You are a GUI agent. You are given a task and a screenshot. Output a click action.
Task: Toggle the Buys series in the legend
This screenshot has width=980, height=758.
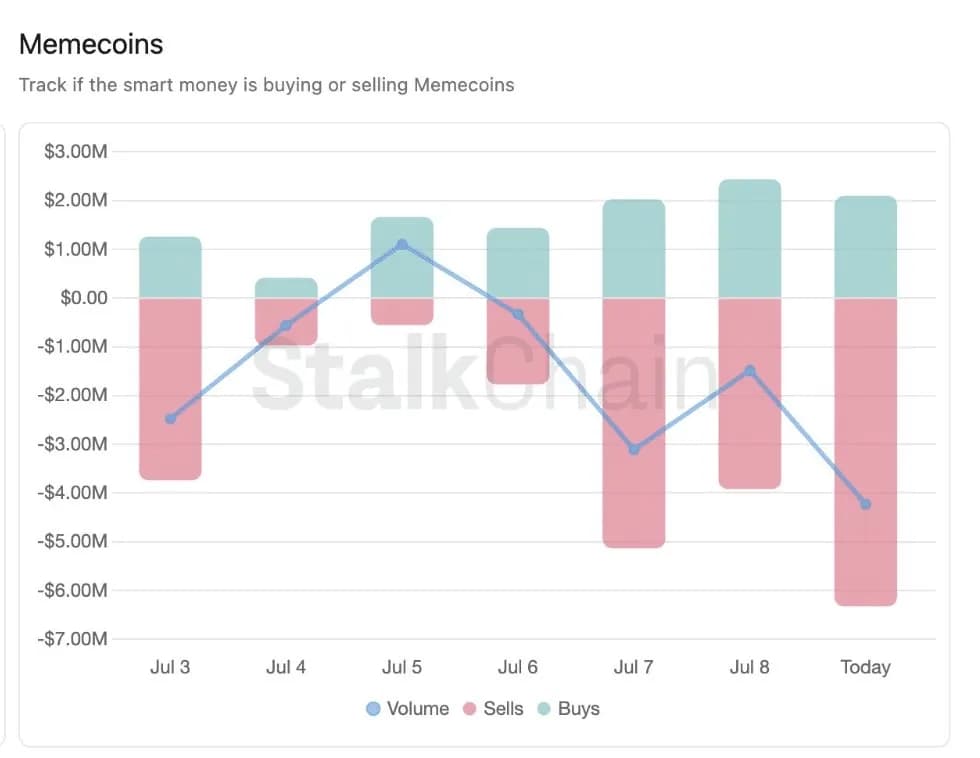(569, 709)
